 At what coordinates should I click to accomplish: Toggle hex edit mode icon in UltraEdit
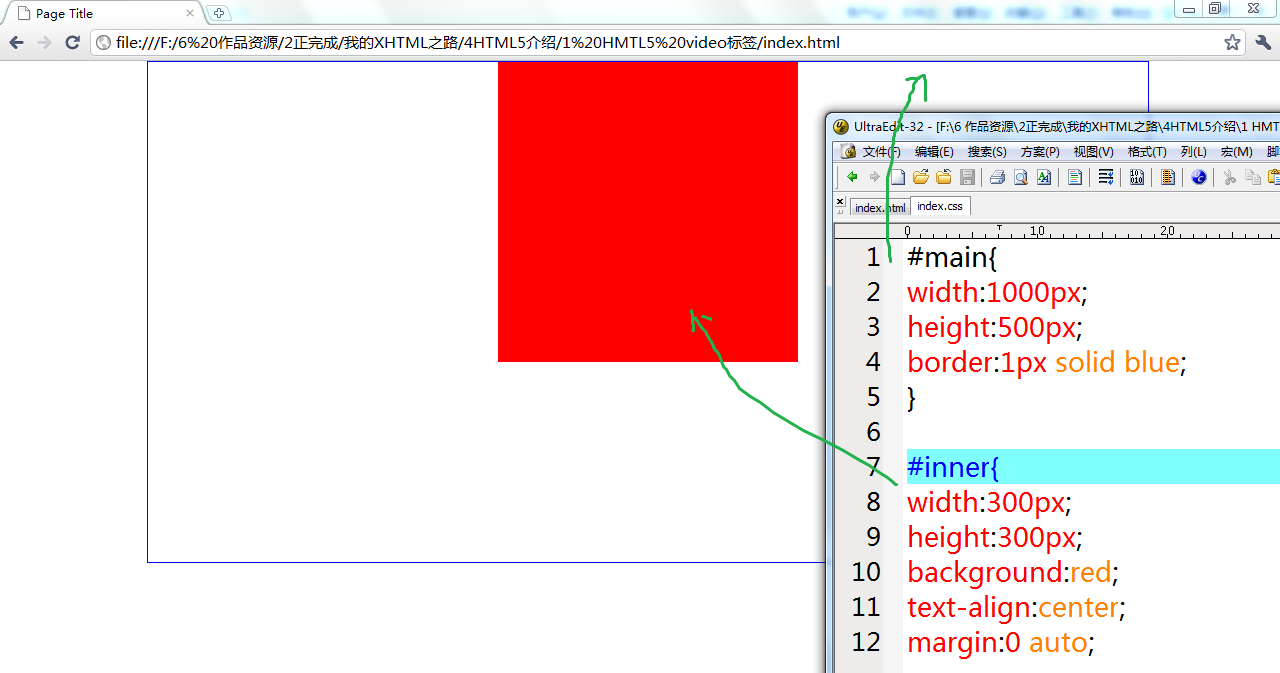click(x=1137, y=177)
